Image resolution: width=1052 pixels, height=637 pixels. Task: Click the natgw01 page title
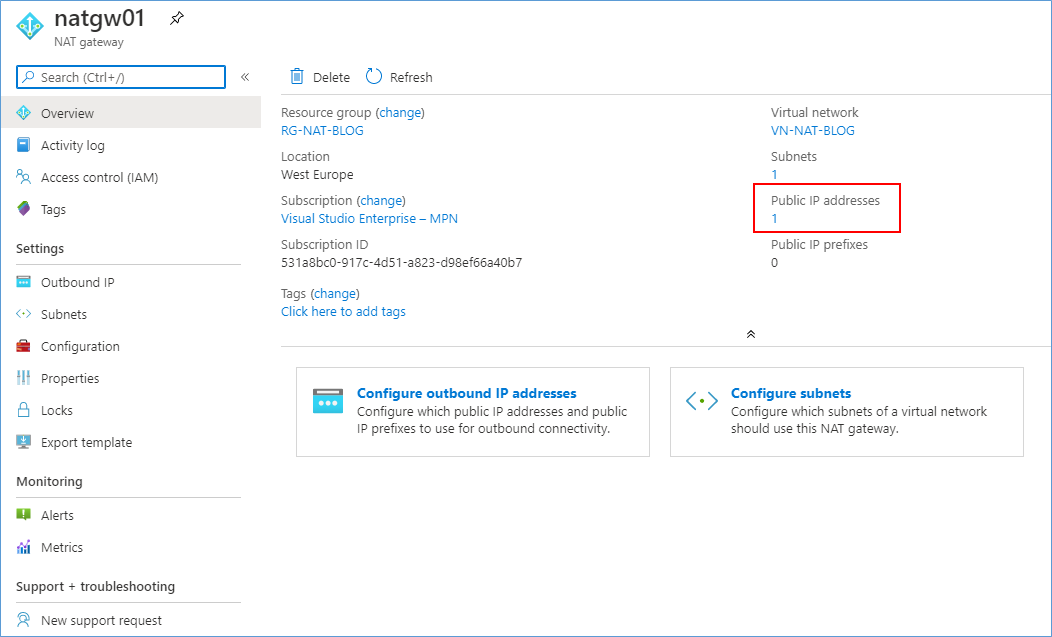coord(100,18)
